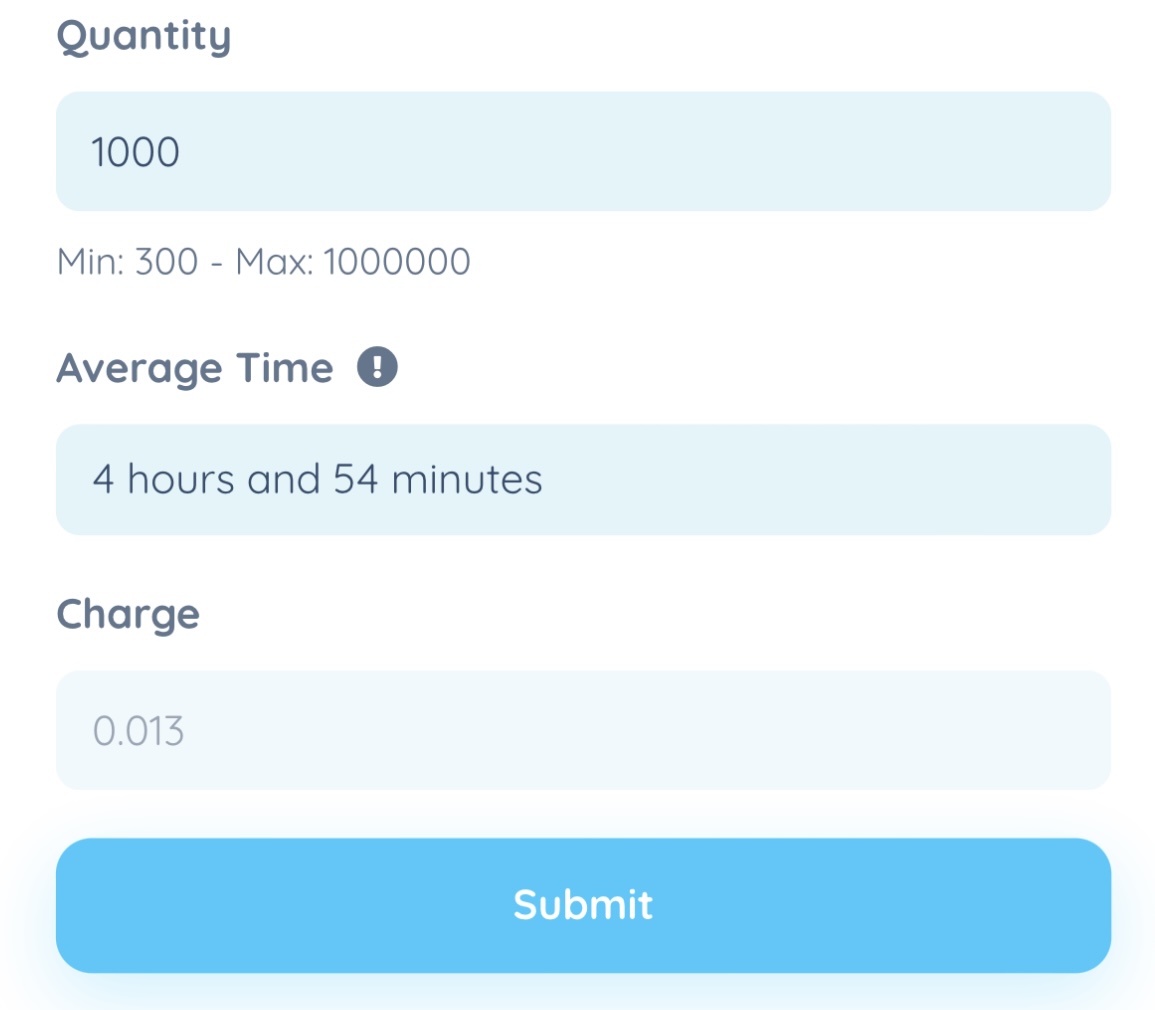
Task: Click the Min 300 Max 1000000 hint text
Action: pos(264,262)
